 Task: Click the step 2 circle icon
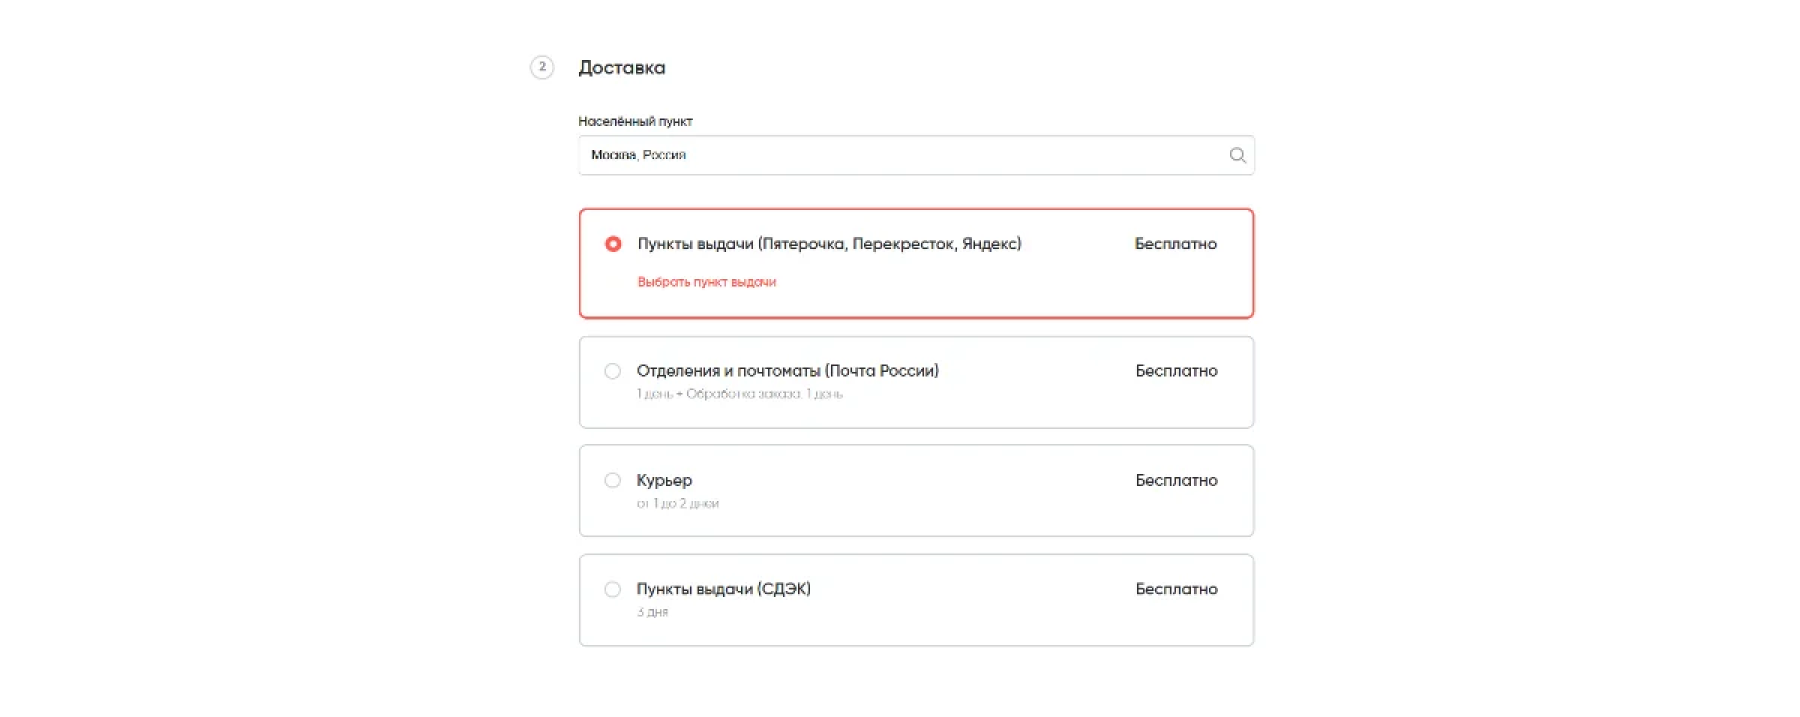(x=542, y=67)
